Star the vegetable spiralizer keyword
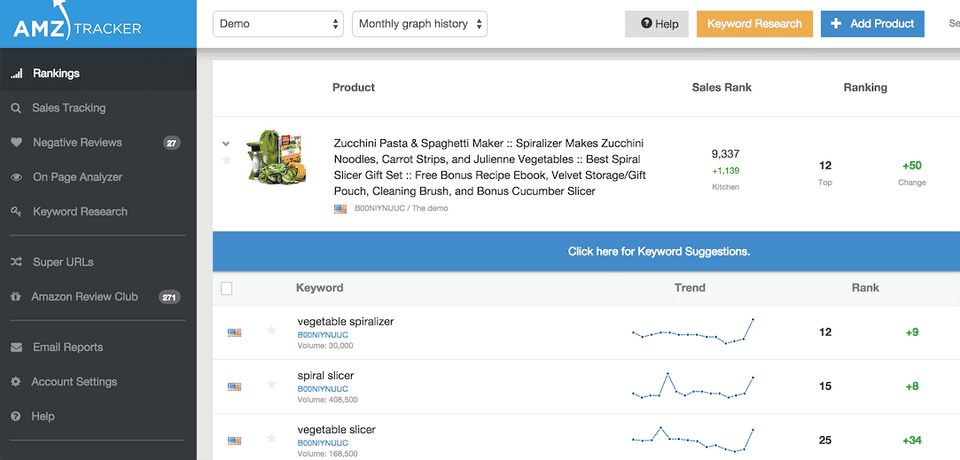 click(x=271, y=330)
